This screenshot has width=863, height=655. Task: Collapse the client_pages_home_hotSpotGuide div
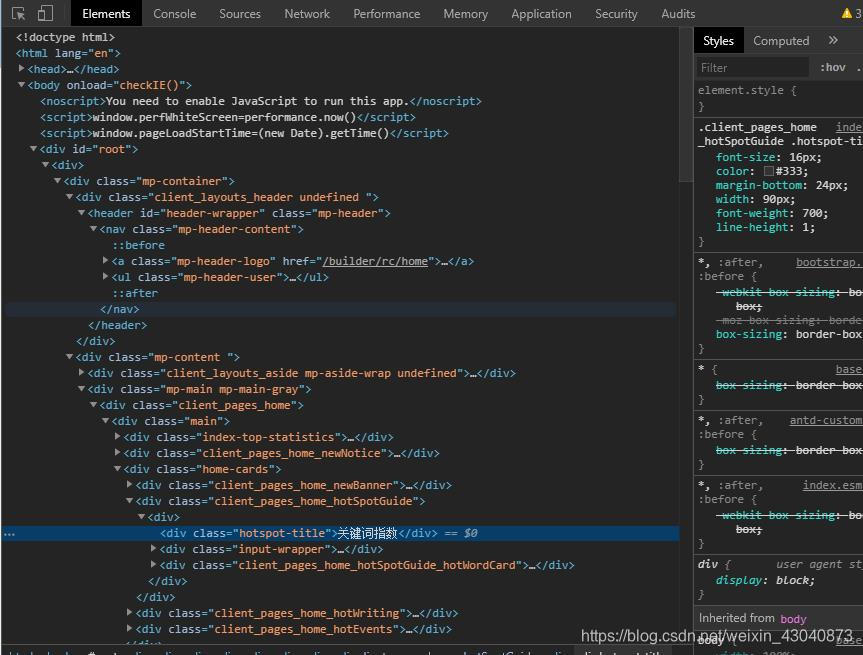tap(129, 500)
